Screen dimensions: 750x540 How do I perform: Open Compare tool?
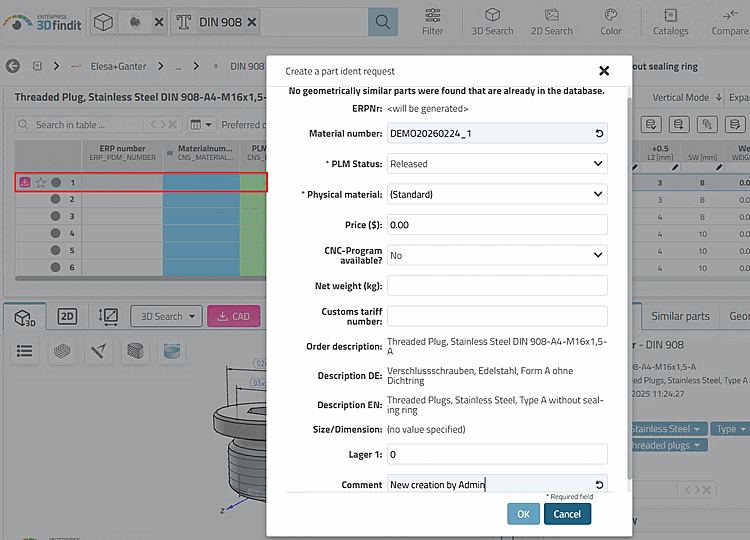click(729, 22)
